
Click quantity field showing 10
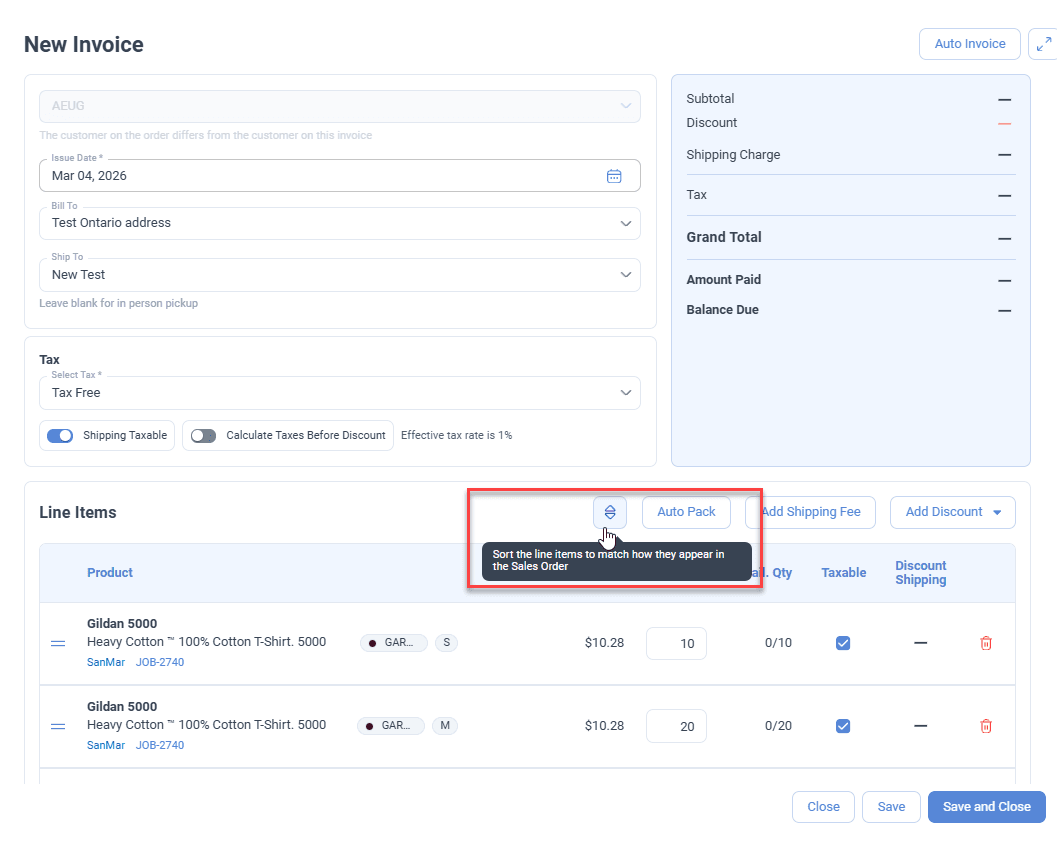coord(677,643)
